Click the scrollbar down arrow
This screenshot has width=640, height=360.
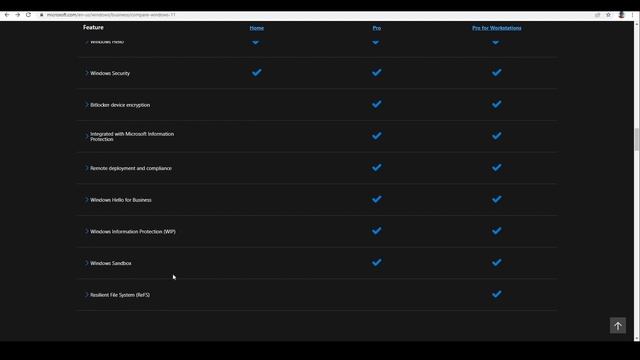[x=636, y=338]
